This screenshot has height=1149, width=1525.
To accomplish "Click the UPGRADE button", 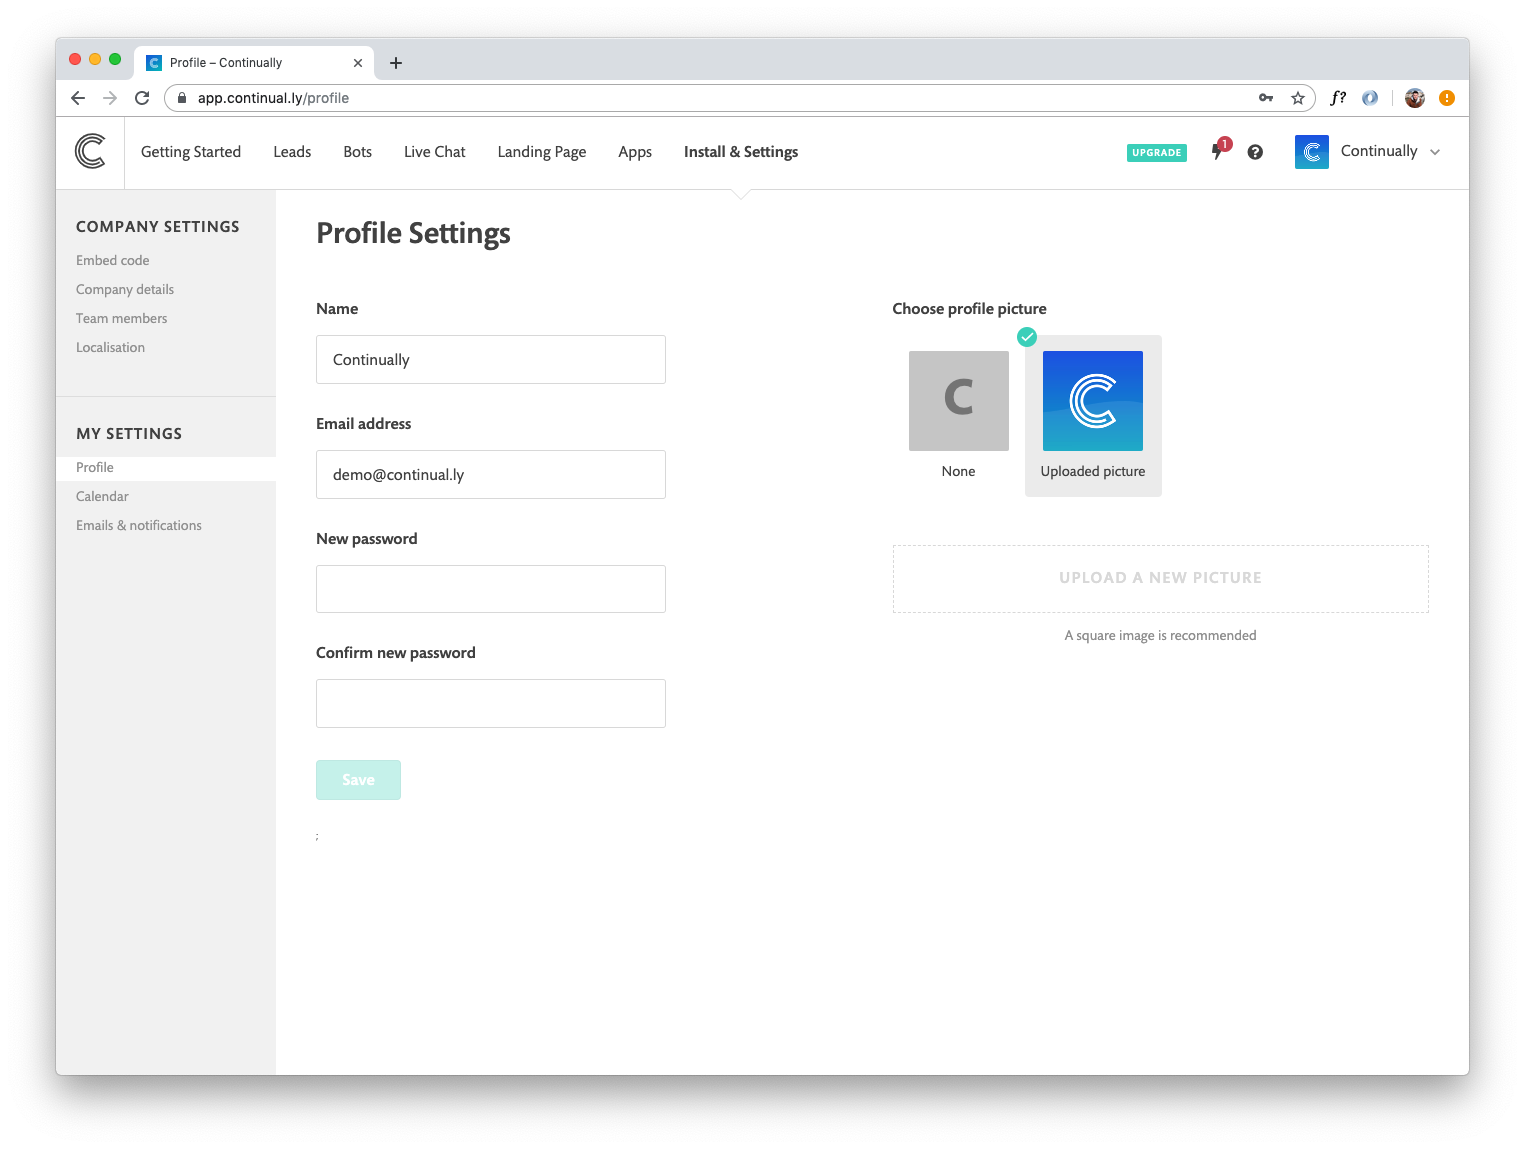I will click(1156, 152).
